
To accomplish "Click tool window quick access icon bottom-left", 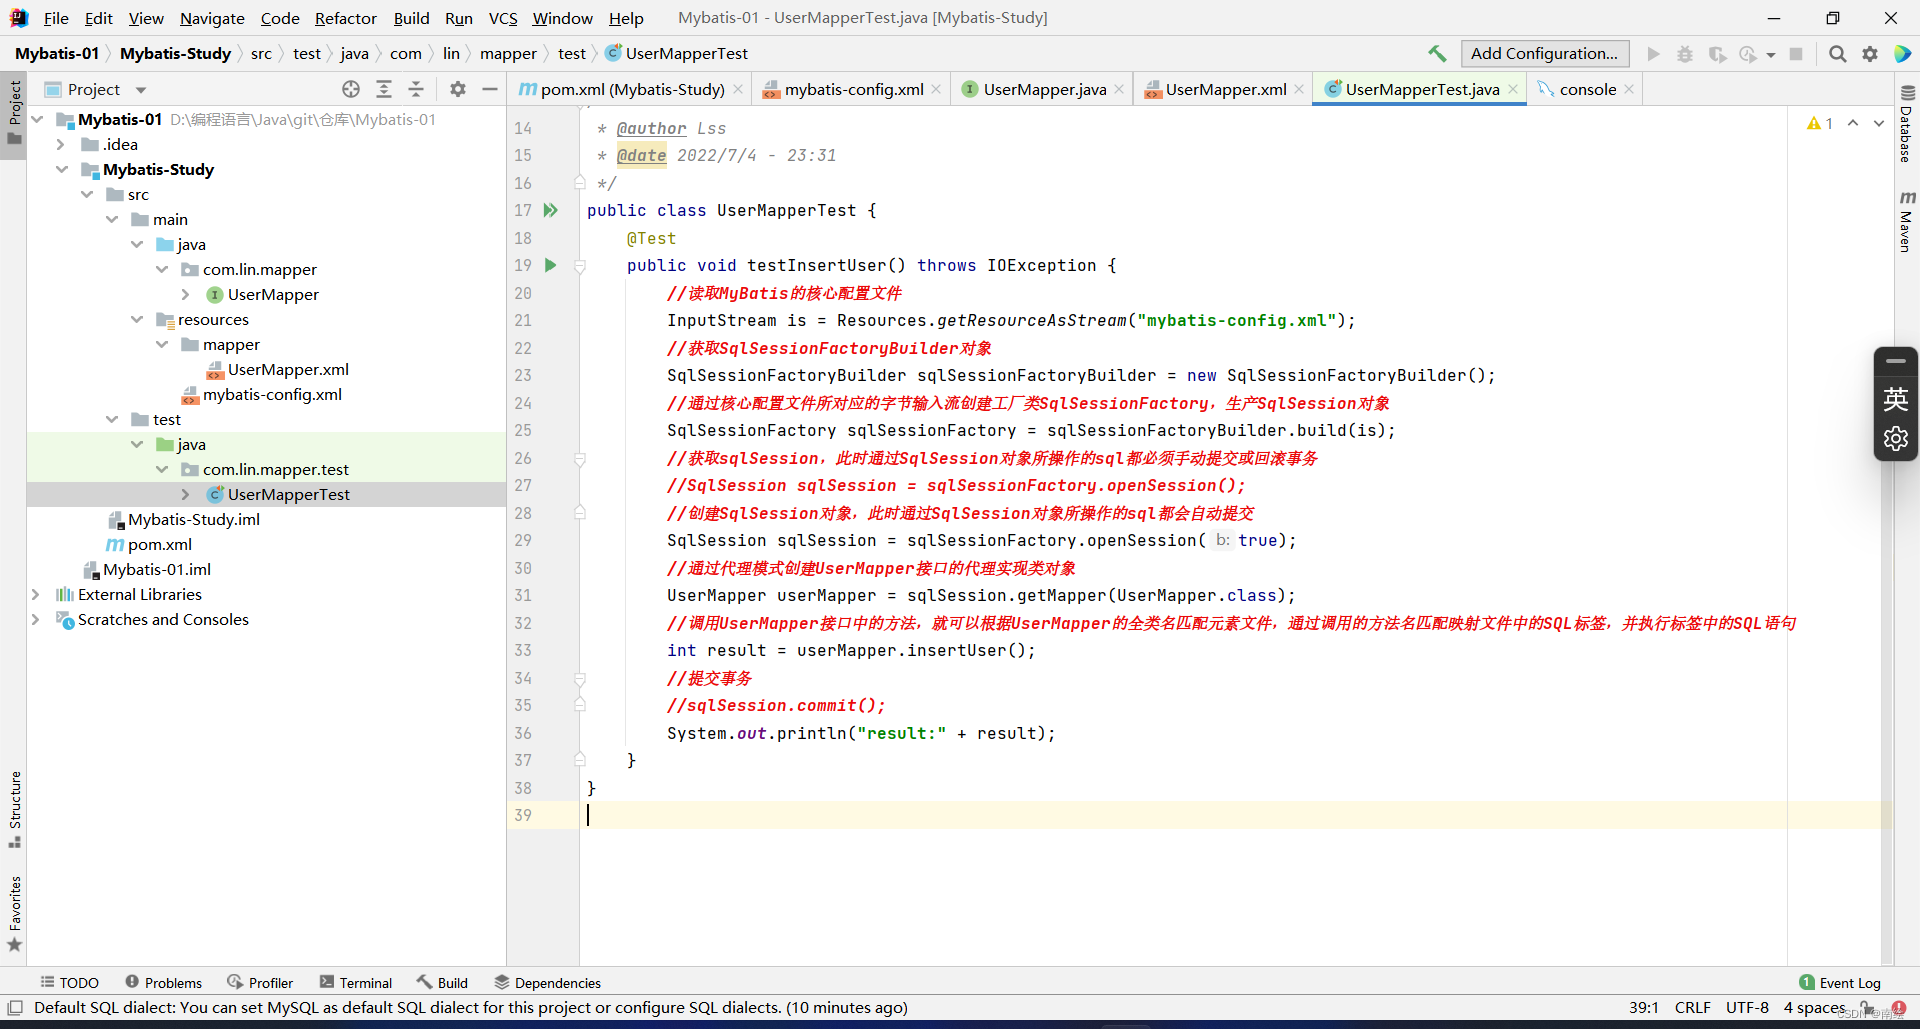I will click(15, 1007).
